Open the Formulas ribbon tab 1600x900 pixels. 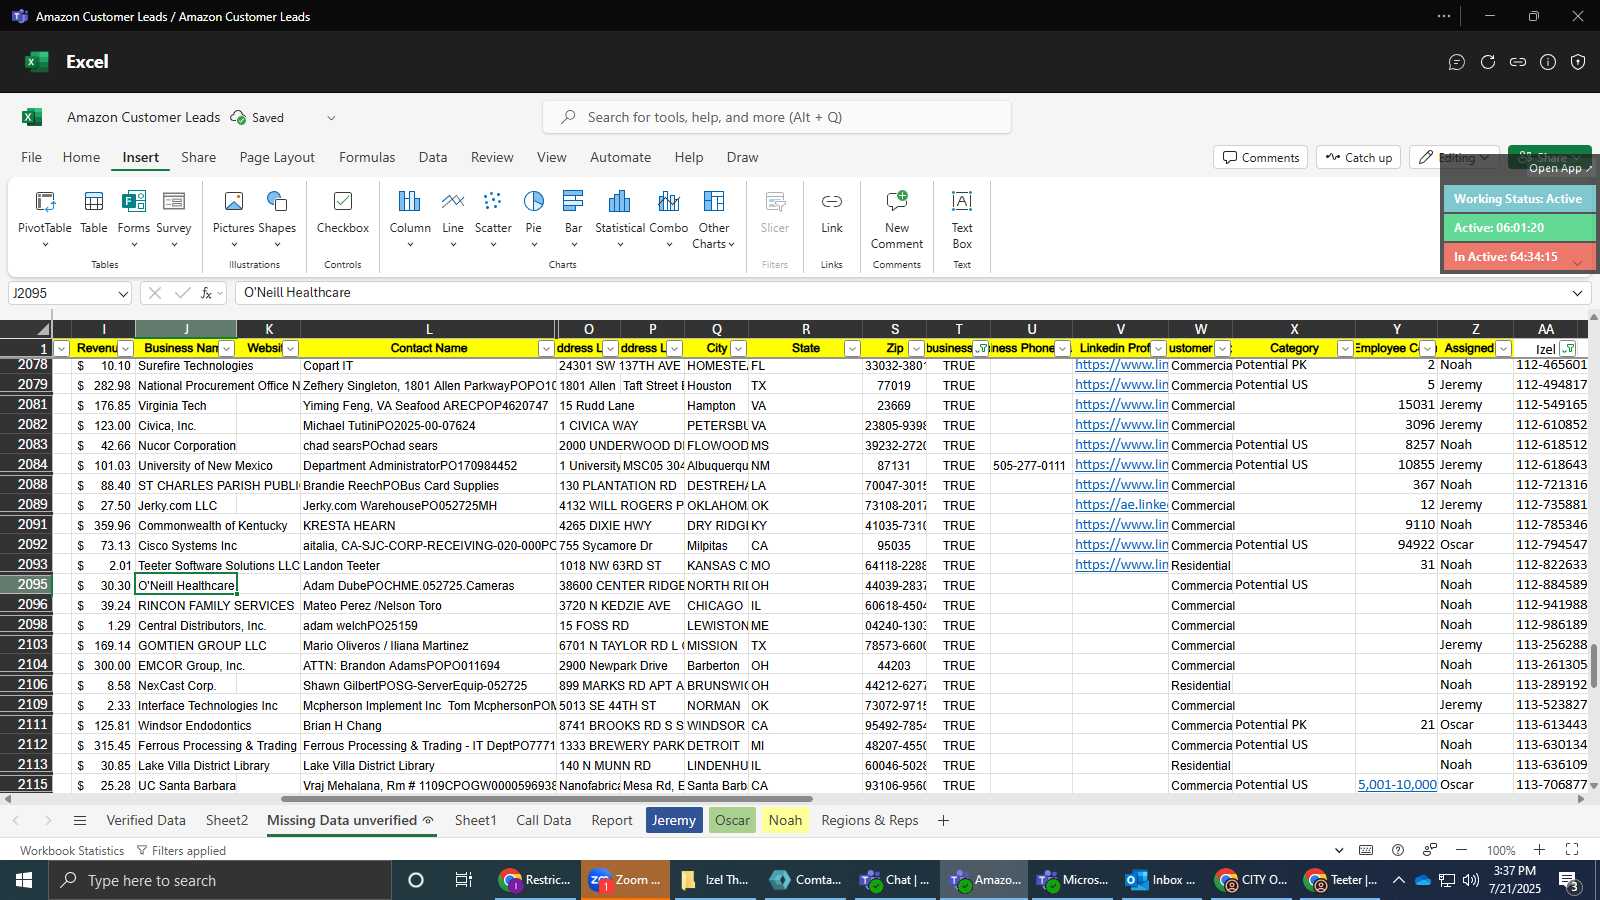point(367,157)
